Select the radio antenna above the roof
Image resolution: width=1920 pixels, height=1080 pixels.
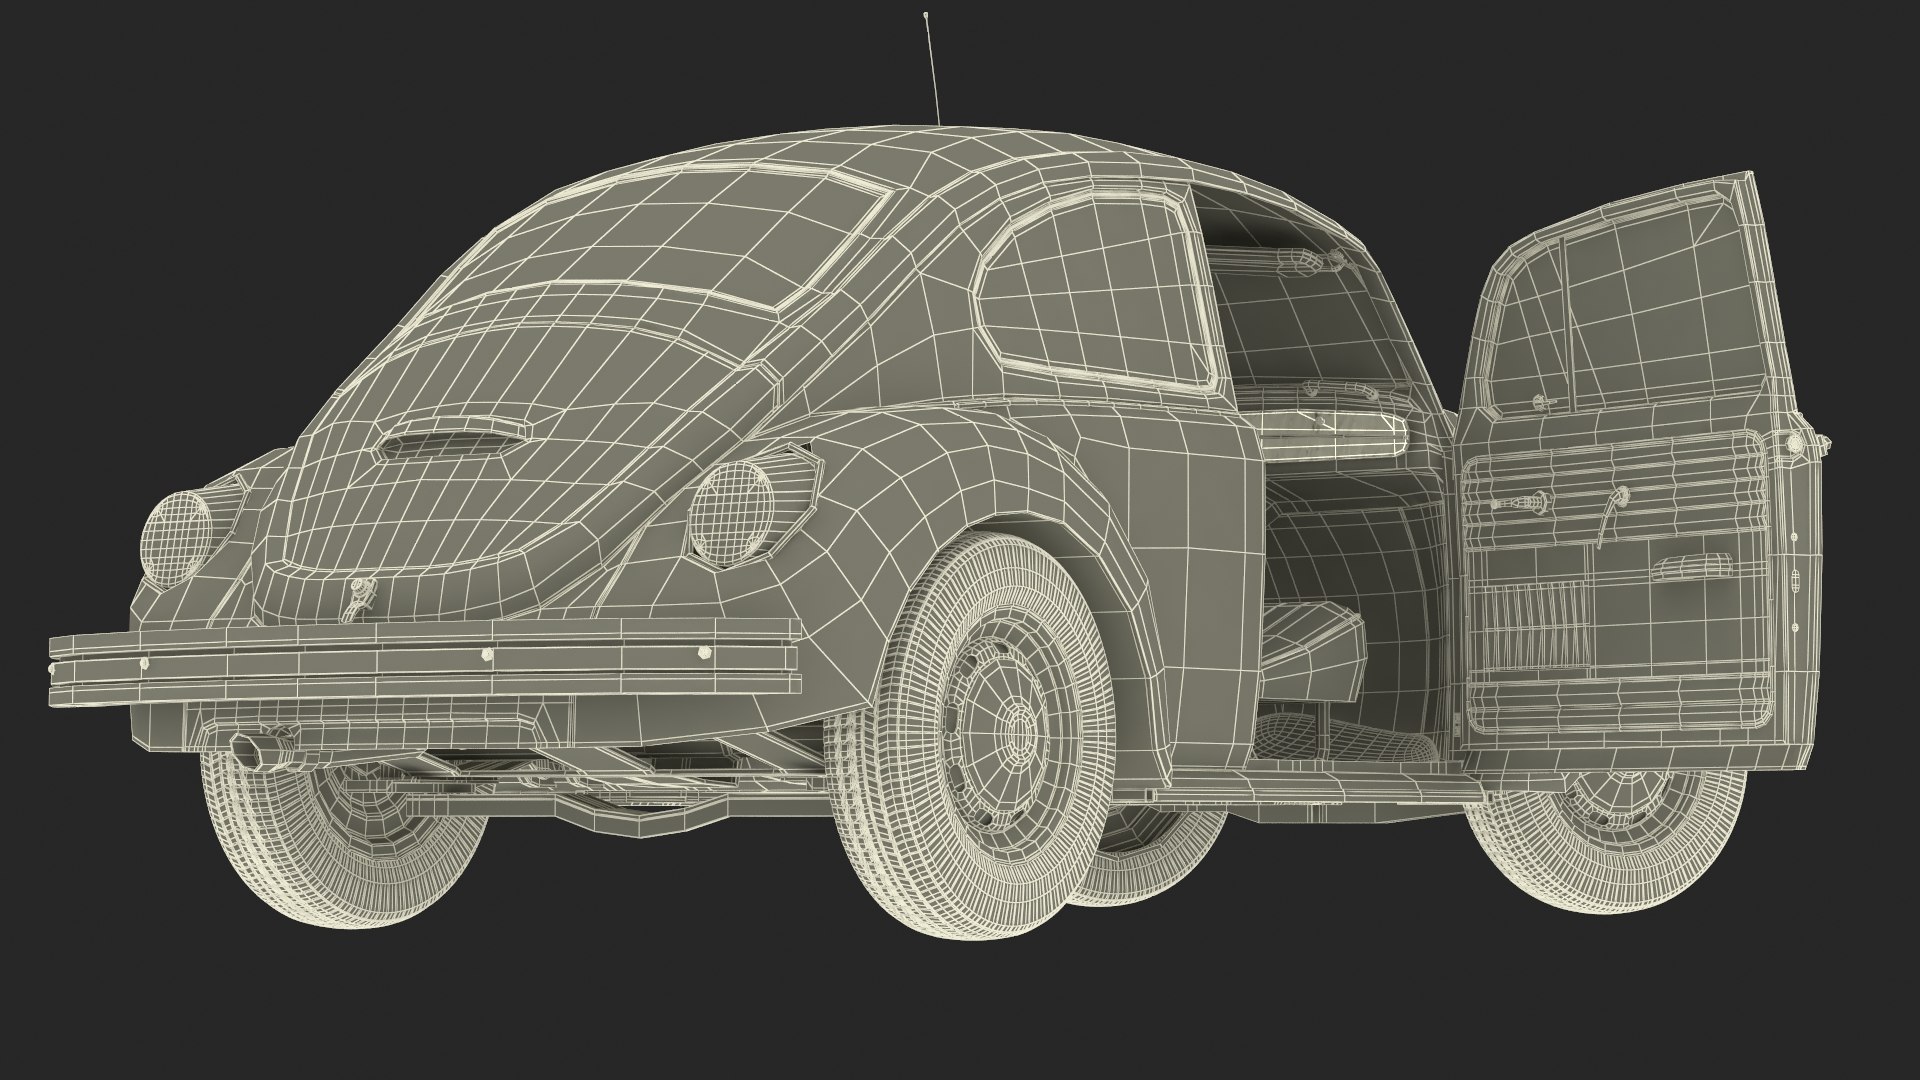(932, 68)
